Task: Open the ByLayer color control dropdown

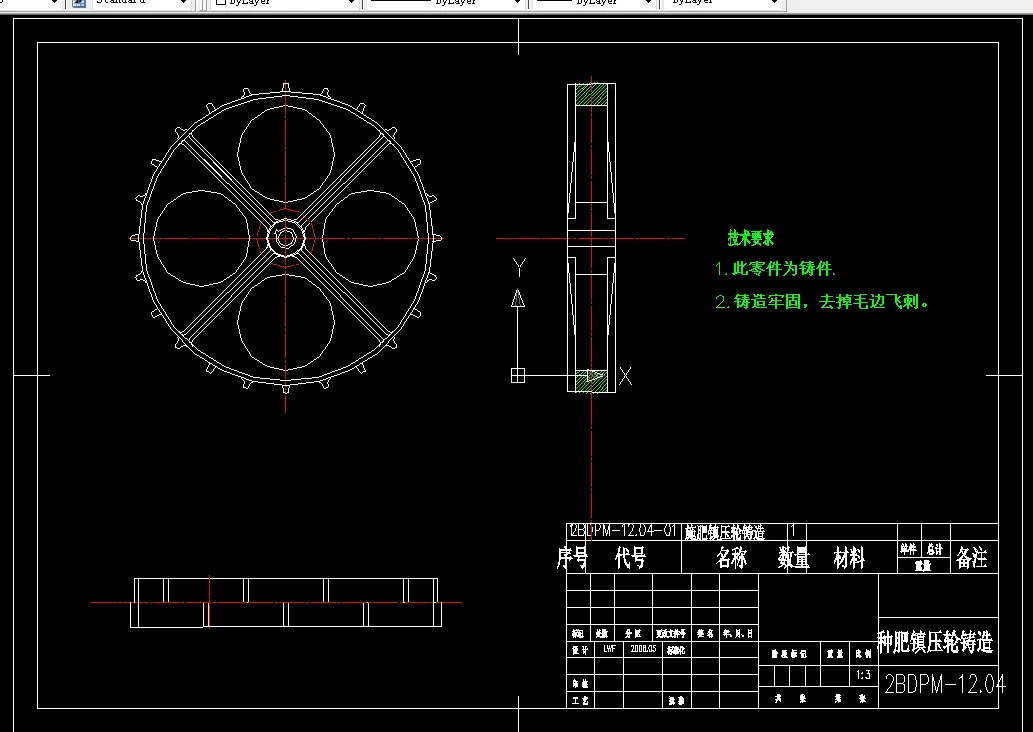Action: [x=285, y=3]
